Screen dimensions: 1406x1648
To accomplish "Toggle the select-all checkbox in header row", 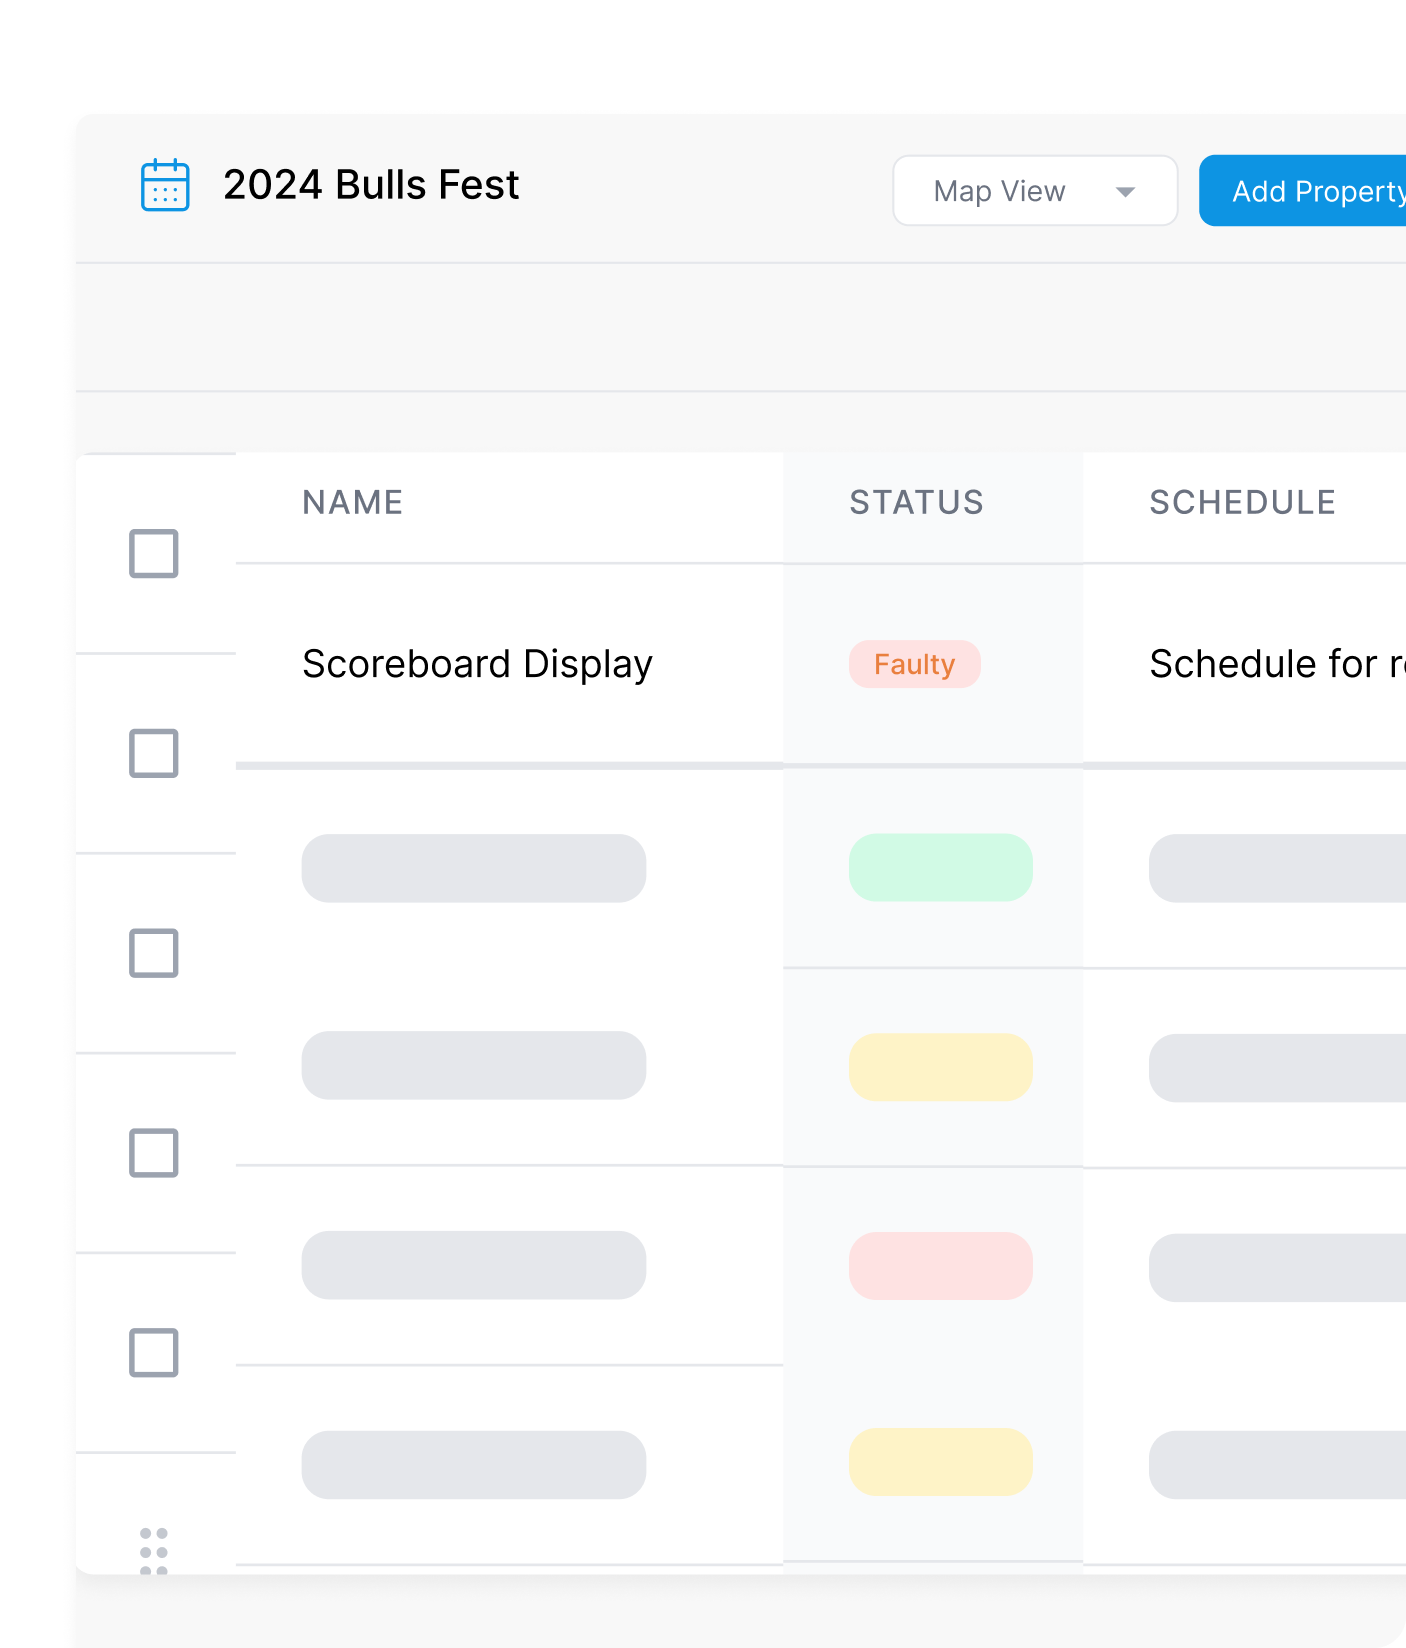I will click(154, 554).
